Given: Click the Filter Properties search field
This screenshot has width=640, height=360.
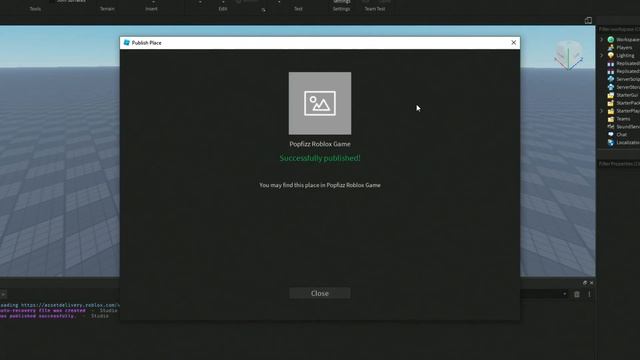Looking at the screenshot, I should (x=619, y=164).
